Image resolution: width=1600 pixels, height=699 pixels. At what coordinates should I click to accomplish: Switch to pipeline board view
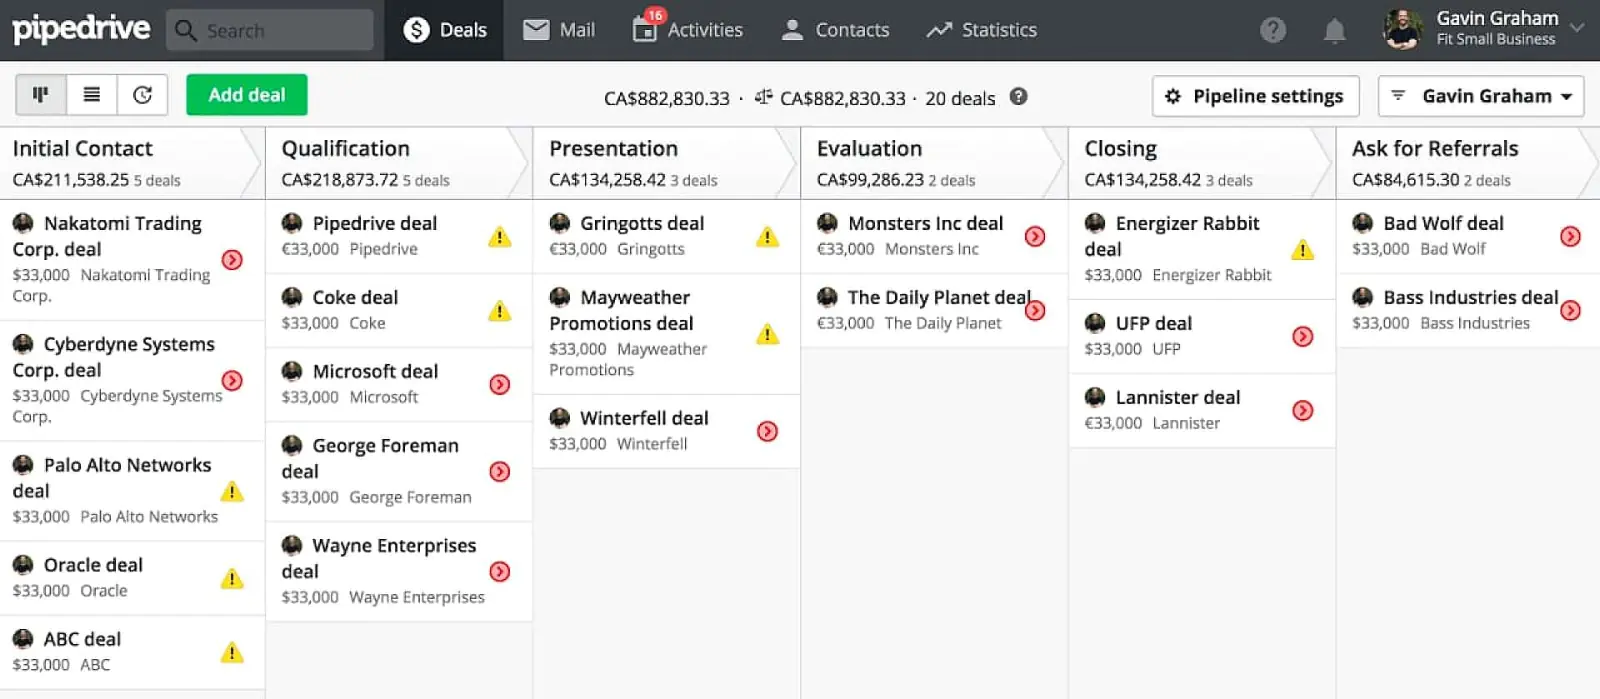pos(41,95)
